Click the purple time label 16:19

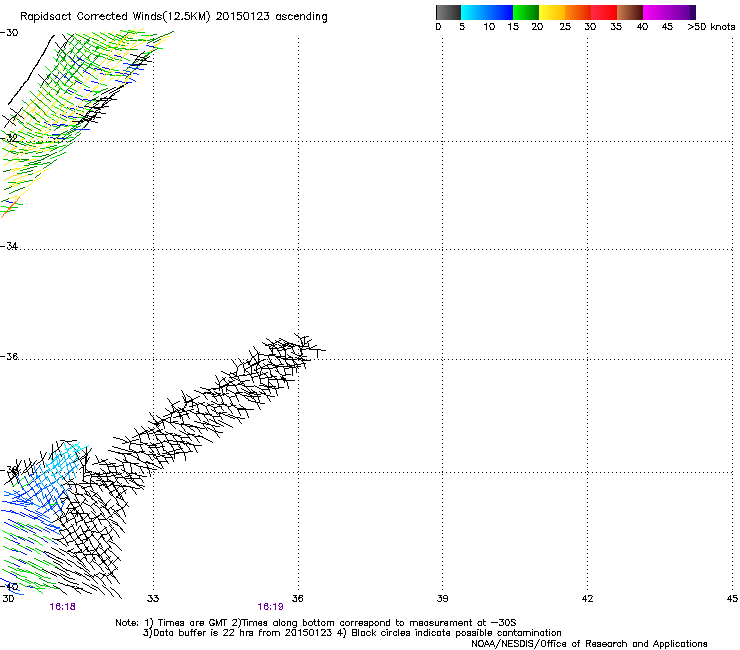point(270,607)
